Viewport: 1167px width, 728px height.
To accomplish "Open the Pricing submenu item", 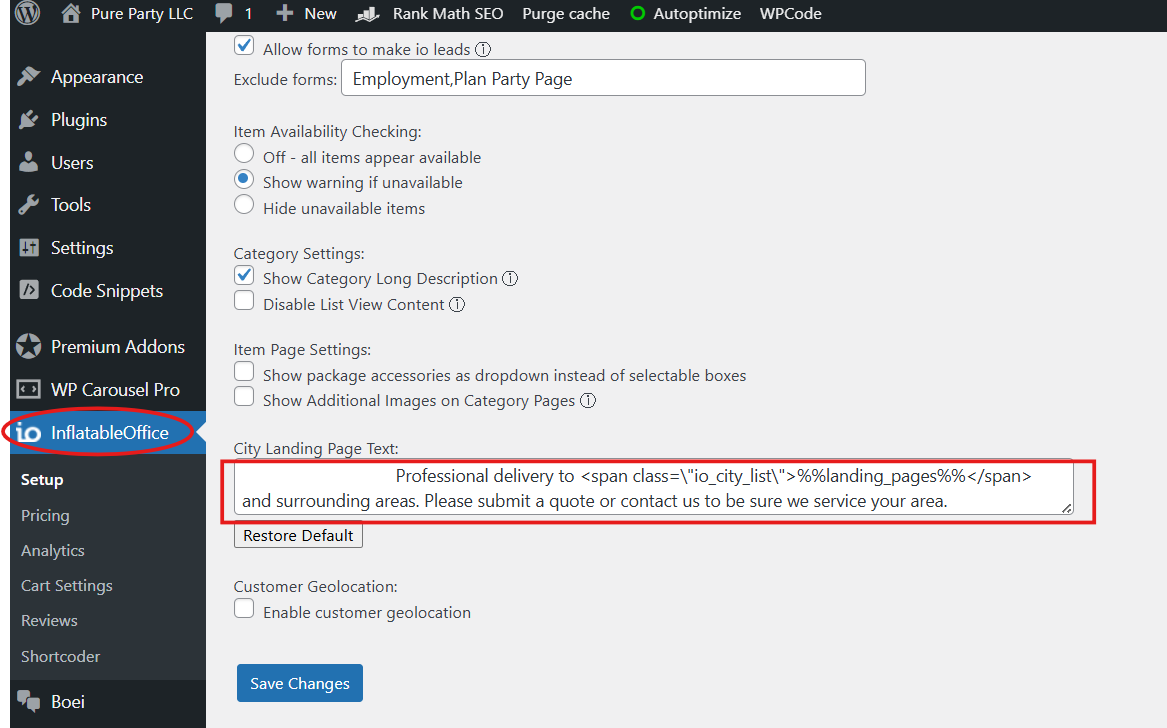I will [45, 516].
